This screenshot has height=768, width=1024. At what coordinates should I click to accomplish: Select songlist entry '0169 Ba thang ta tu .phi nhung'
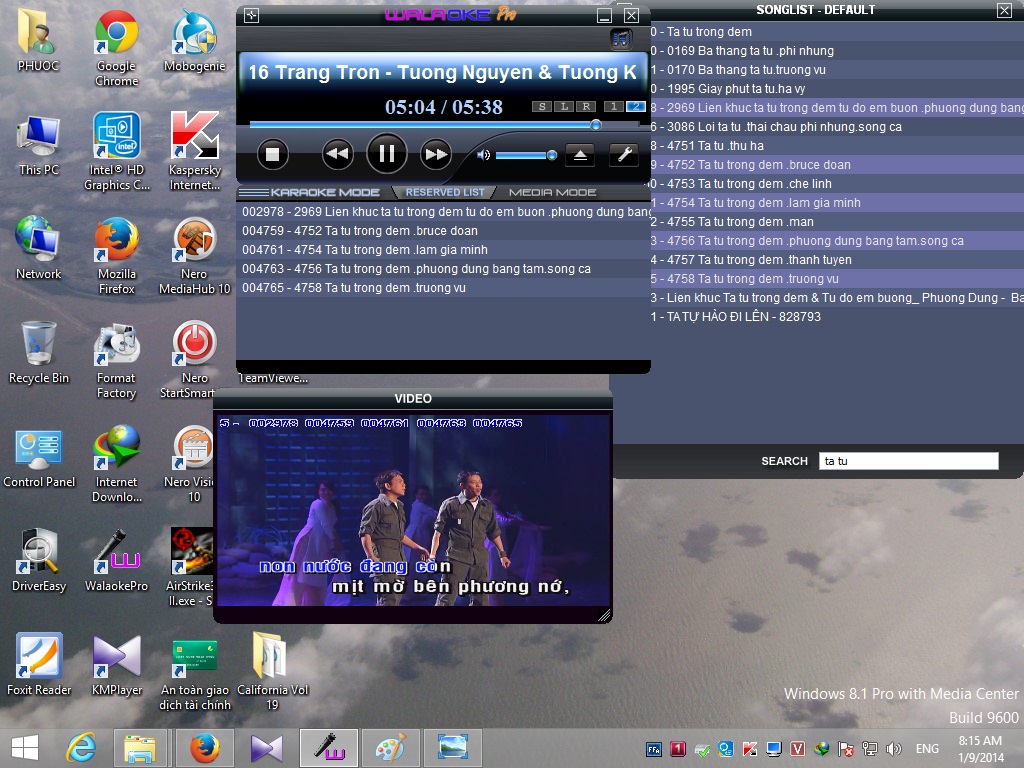pos(837,50)
